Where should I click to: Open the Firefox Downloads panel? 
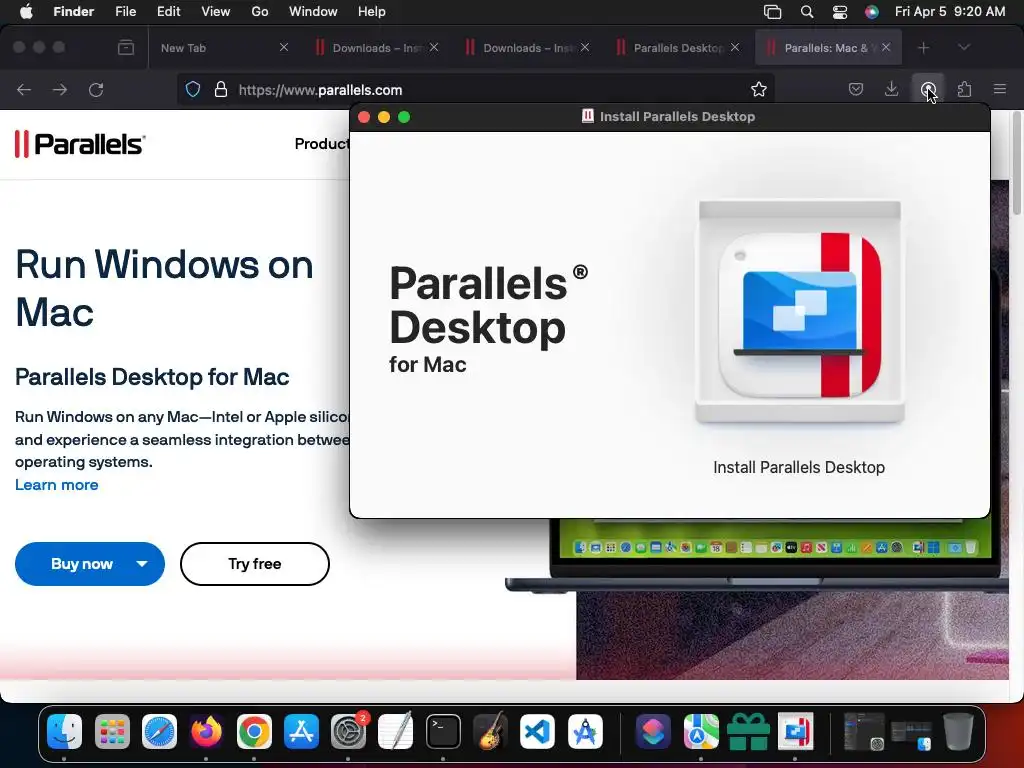[x=891, y=89]
